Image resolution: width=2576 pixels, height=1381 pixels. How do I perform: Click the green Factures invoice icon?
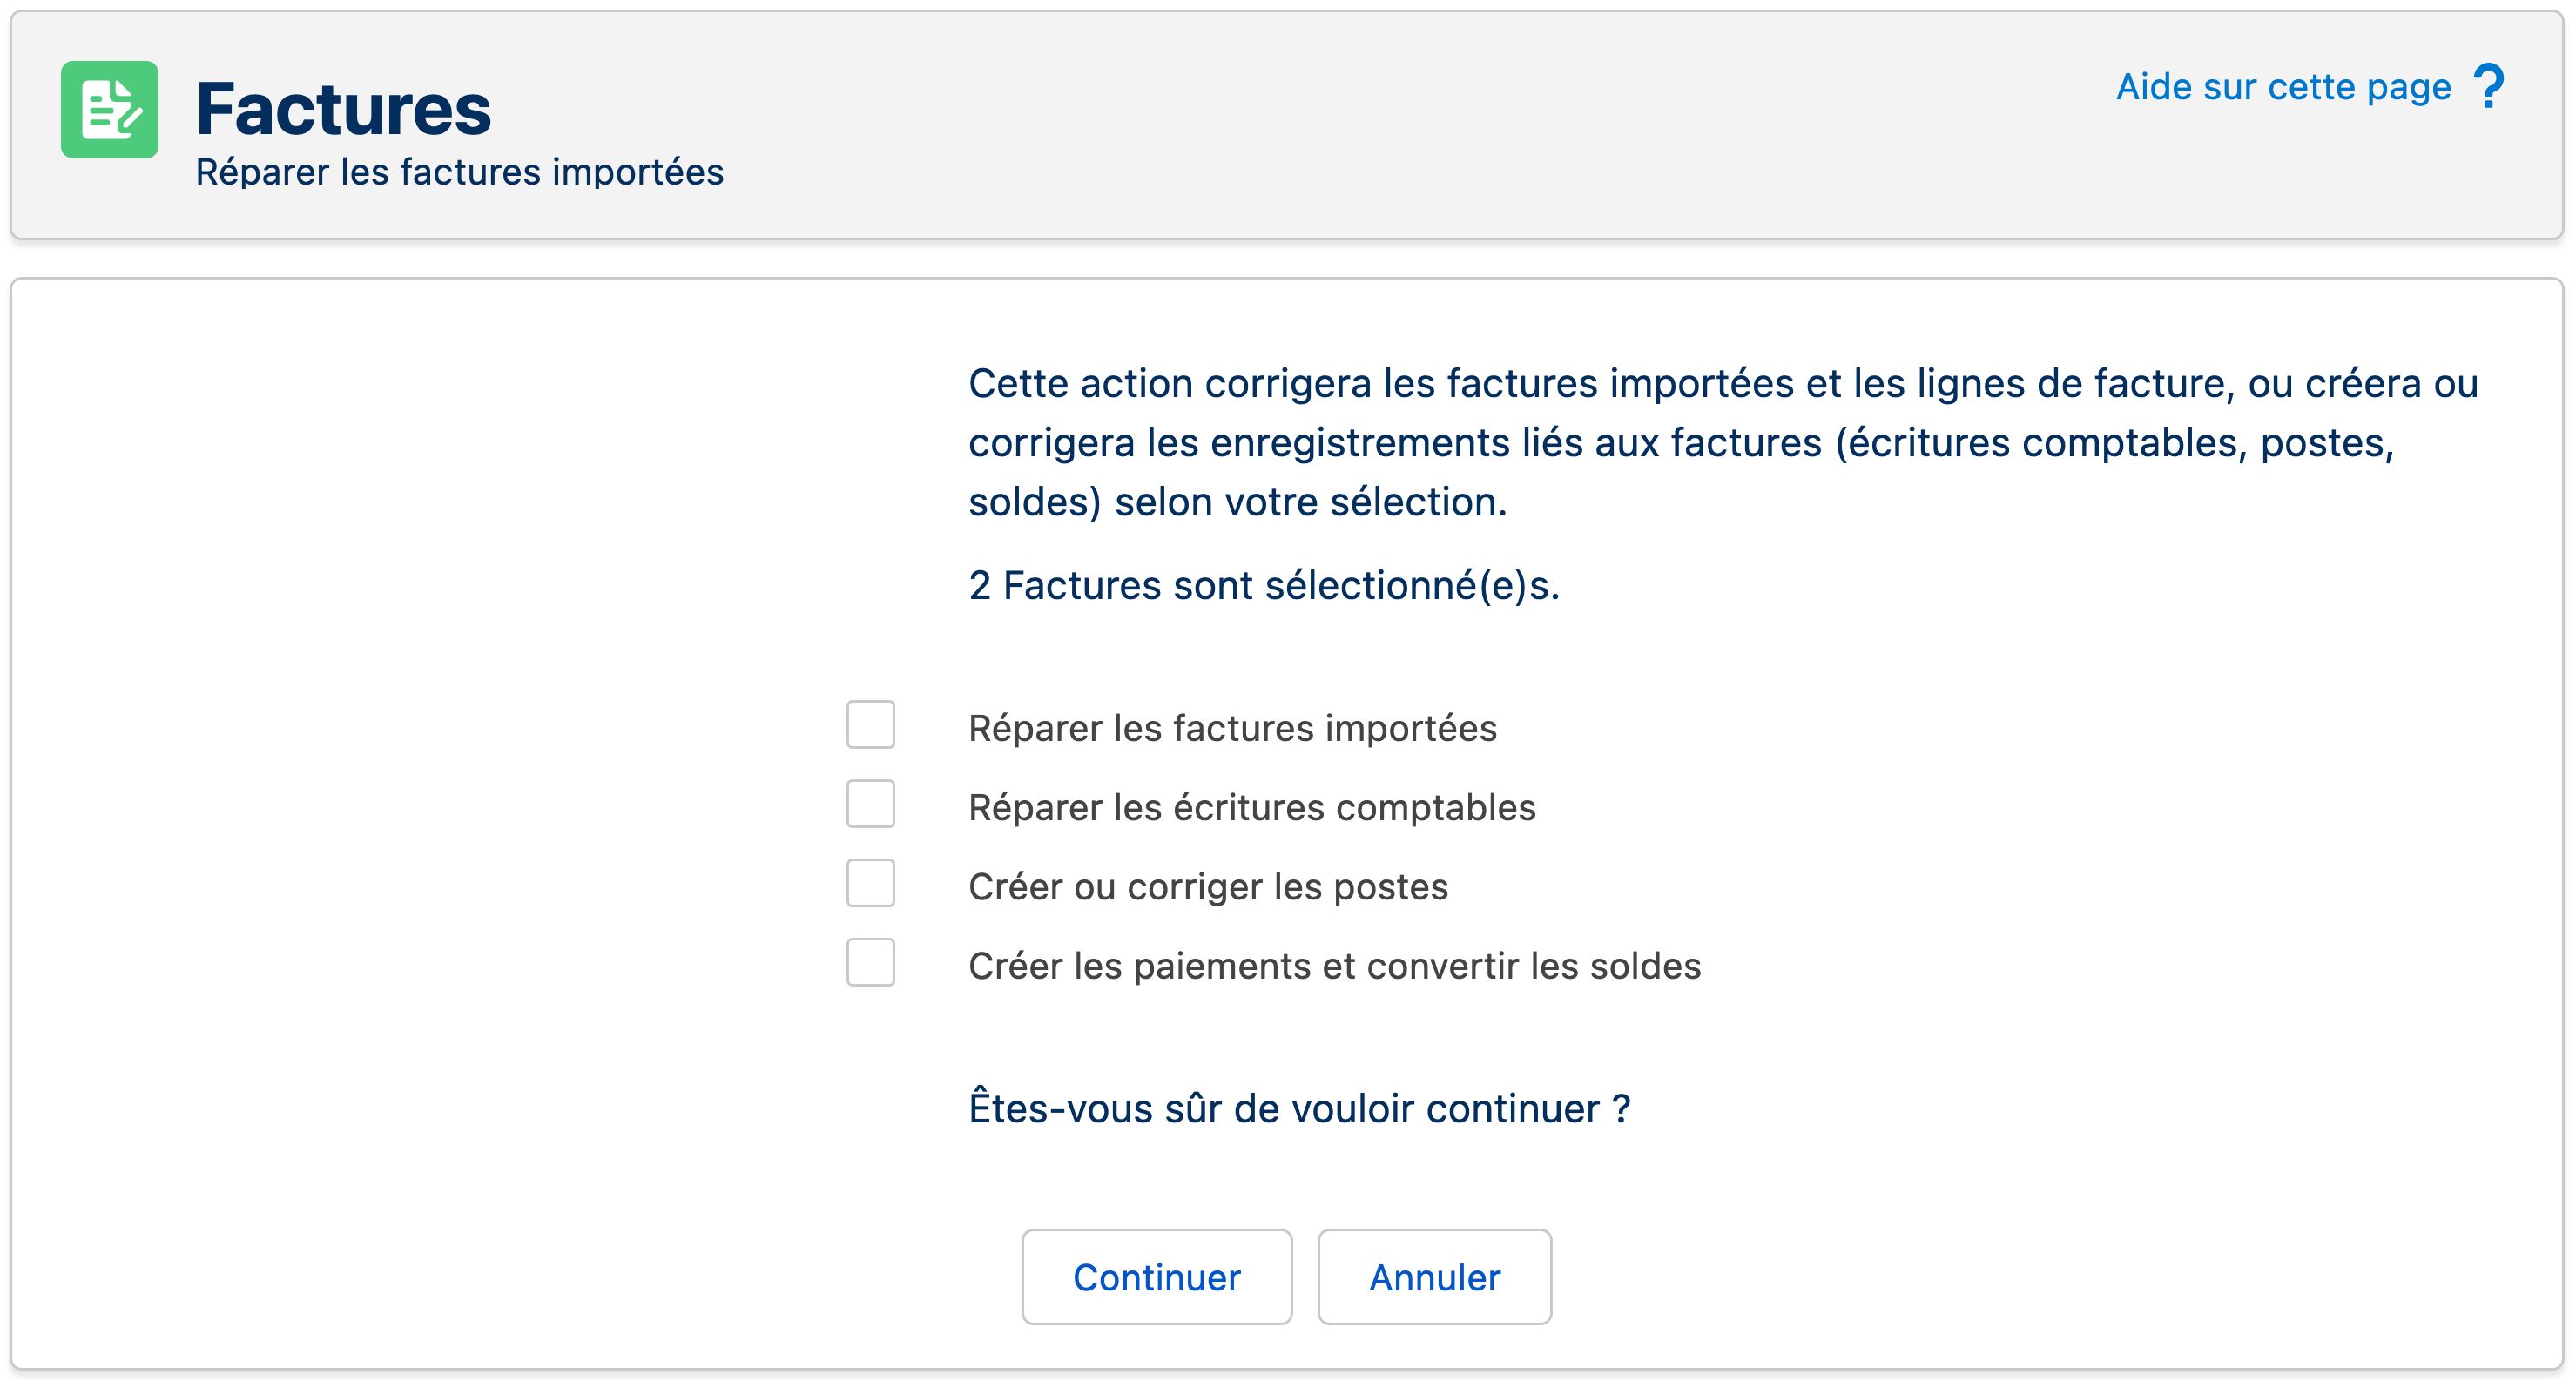coord(109,110)
